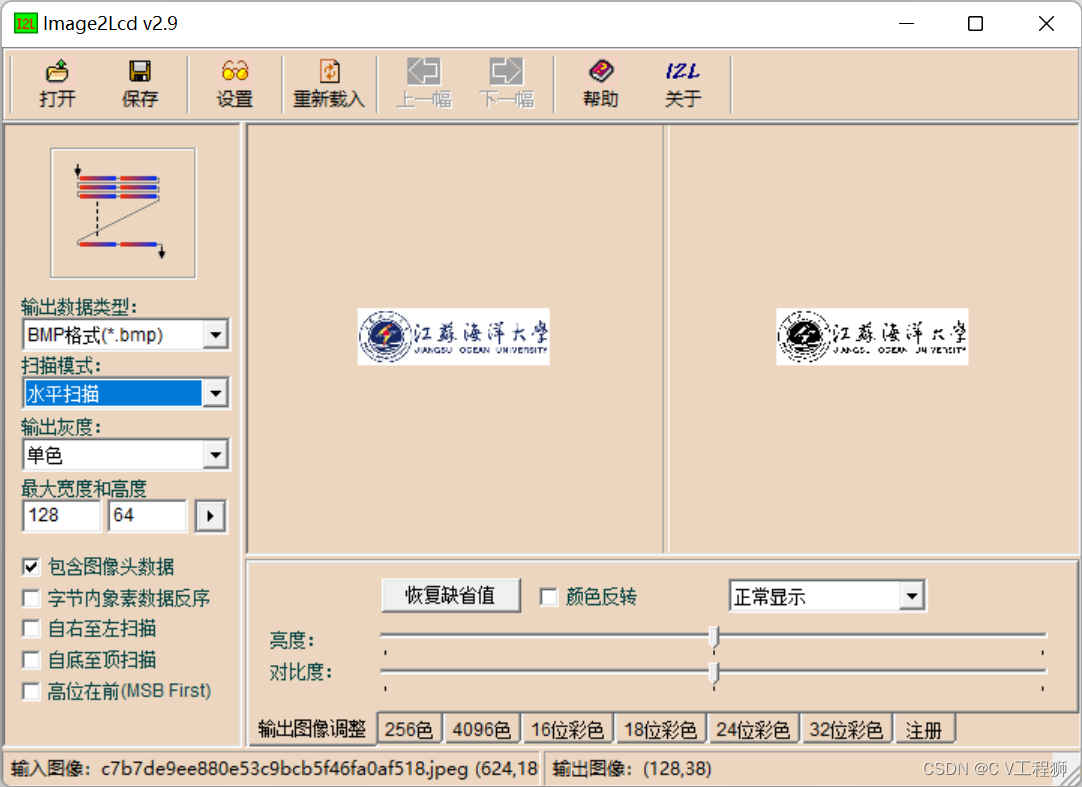
Task: Expand the 输出灰度 单色 dropdown
Action: pyautogui.click(x=216, y=455)
